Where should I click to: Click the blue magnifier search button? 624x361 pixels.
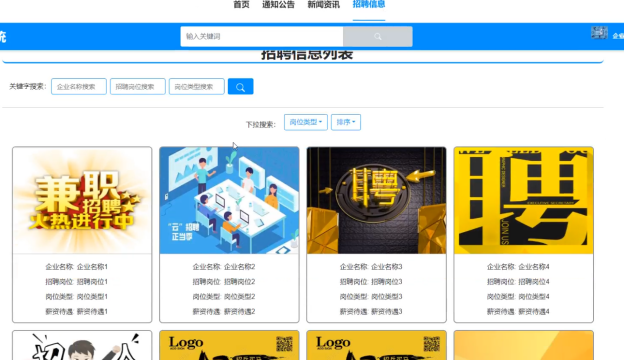[240, 87]
